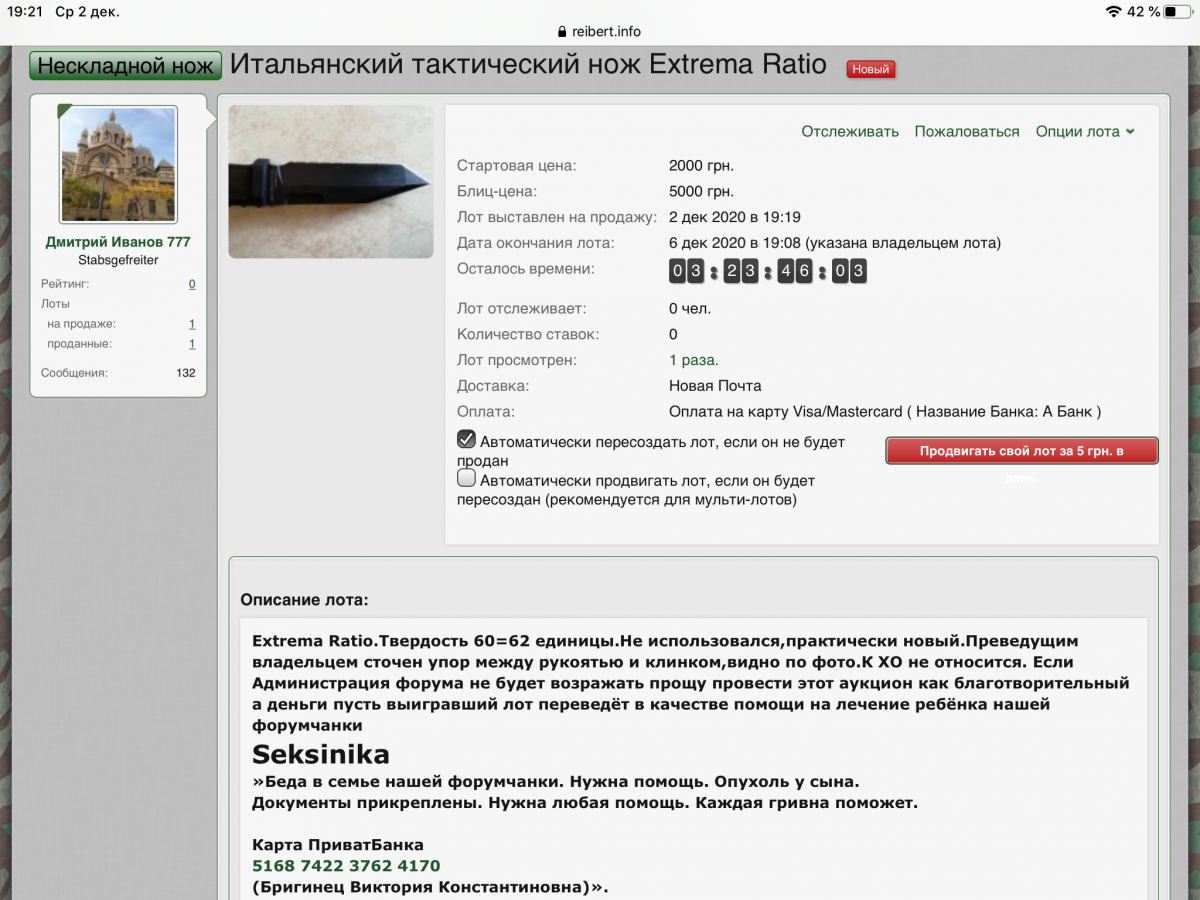Expand the Опции лота dropdown
This screenshot has height=900, width=1200.
[x=1085, y=131]
